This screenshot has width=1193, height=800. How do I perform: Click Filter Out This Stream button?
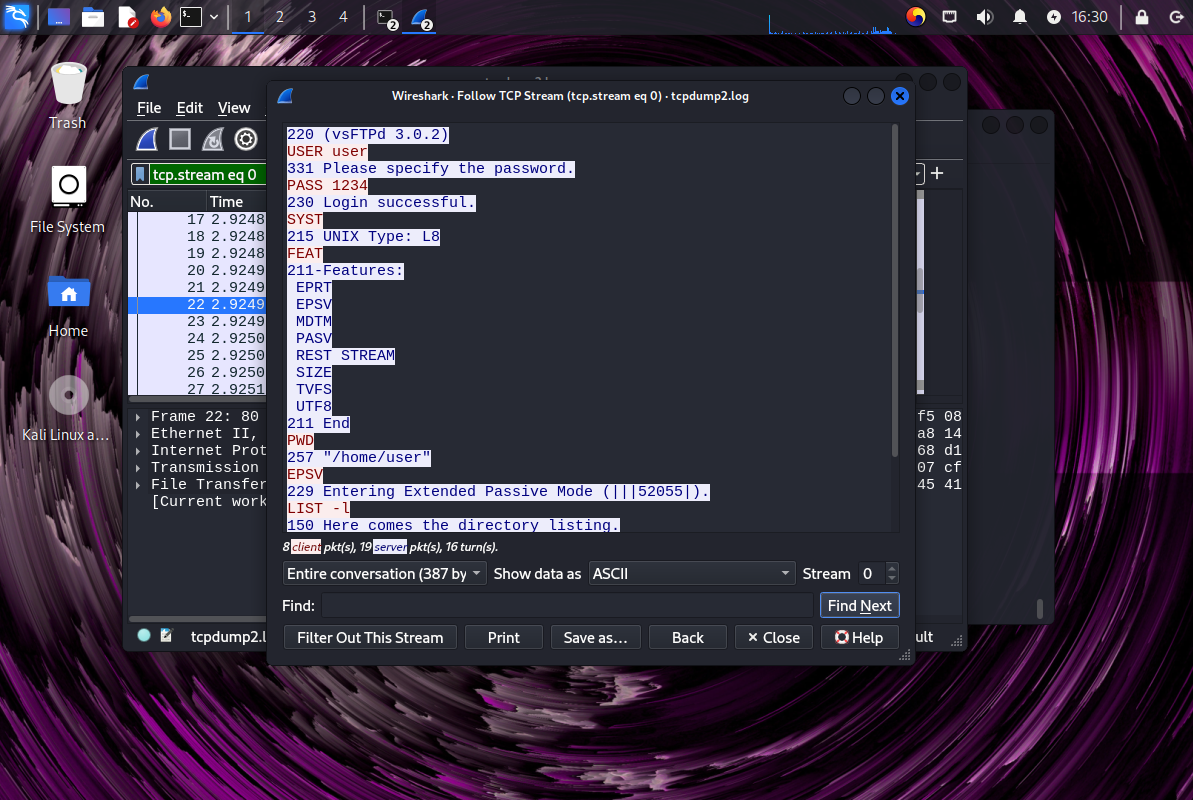point(370,637)
